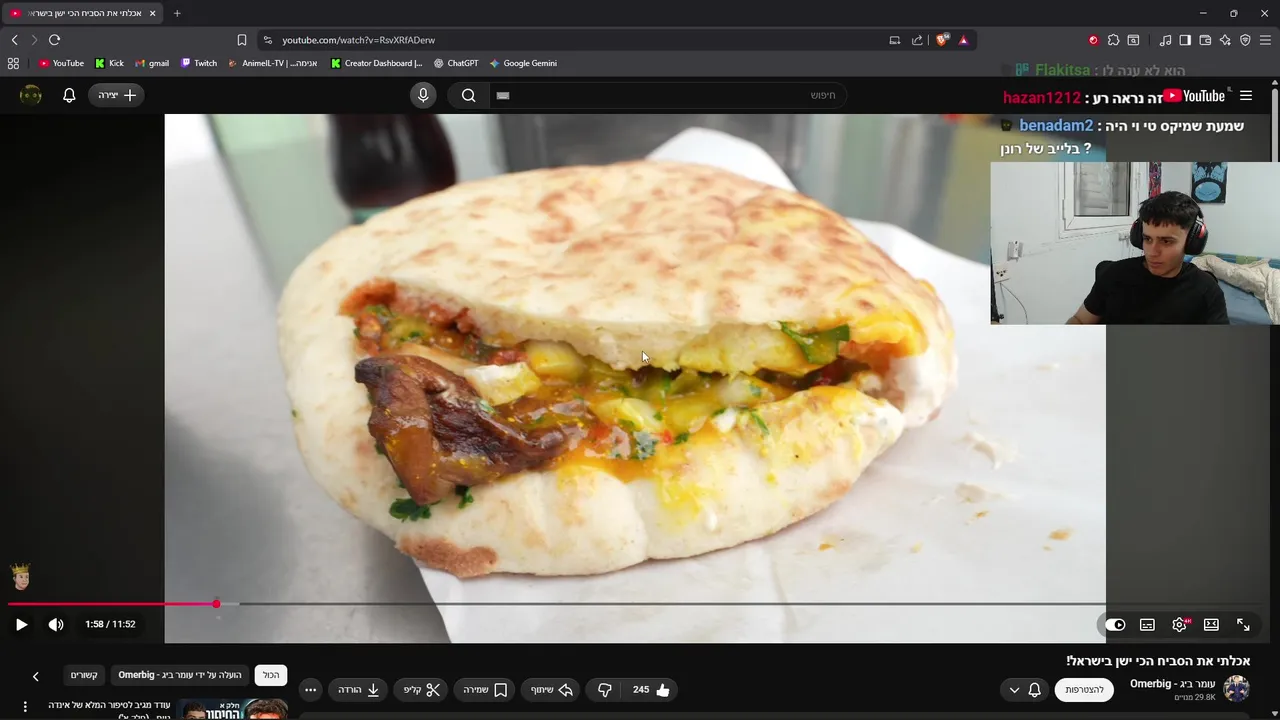Open the Twitch bookmark
Screen dimensions: 1280x720
(199, 63)
